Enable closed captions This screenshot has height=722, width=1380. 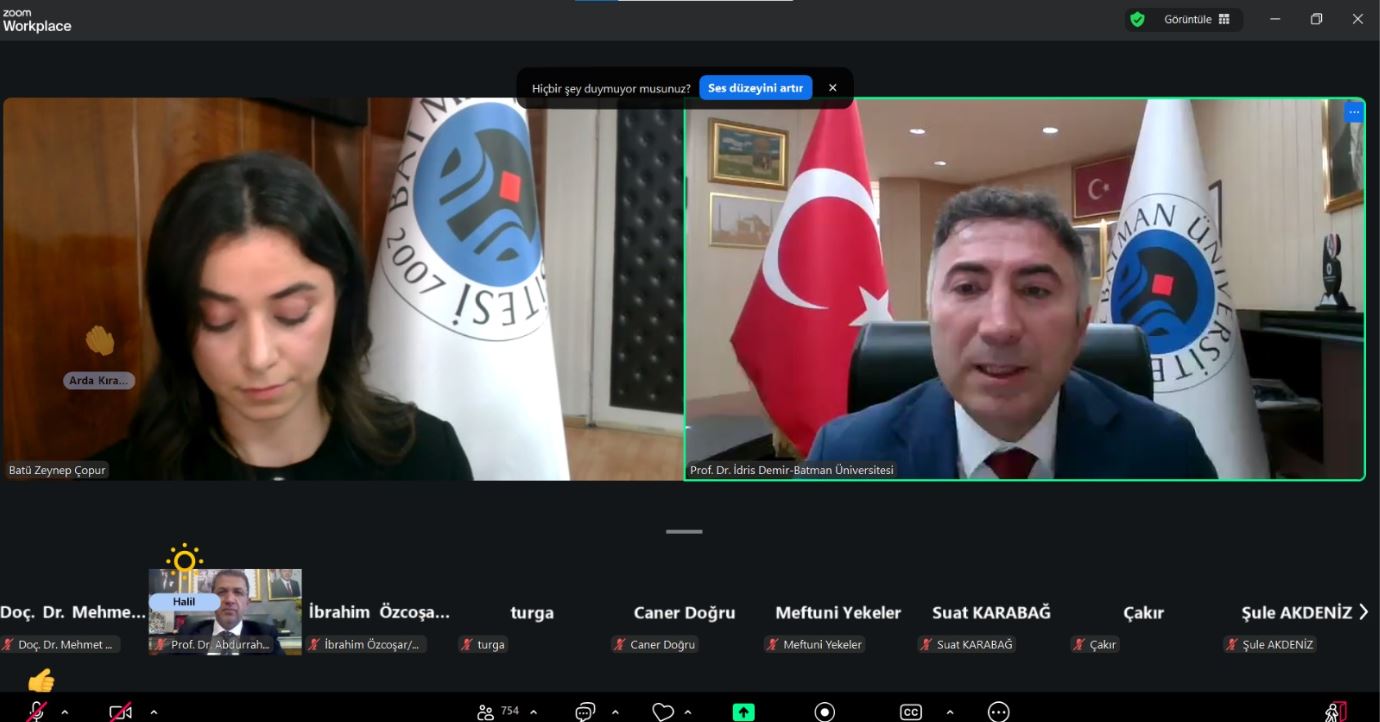910,711
